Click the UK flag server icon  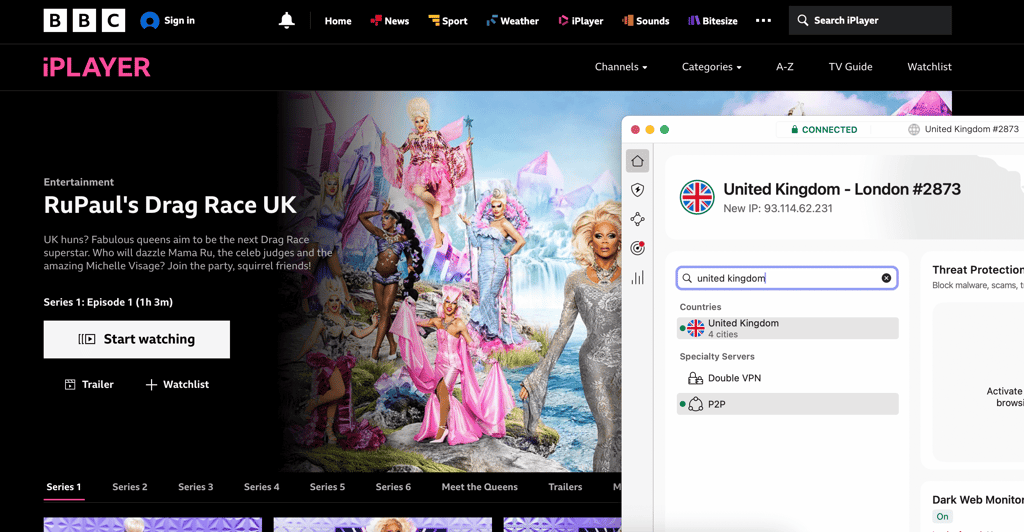(x=697, y=197)
